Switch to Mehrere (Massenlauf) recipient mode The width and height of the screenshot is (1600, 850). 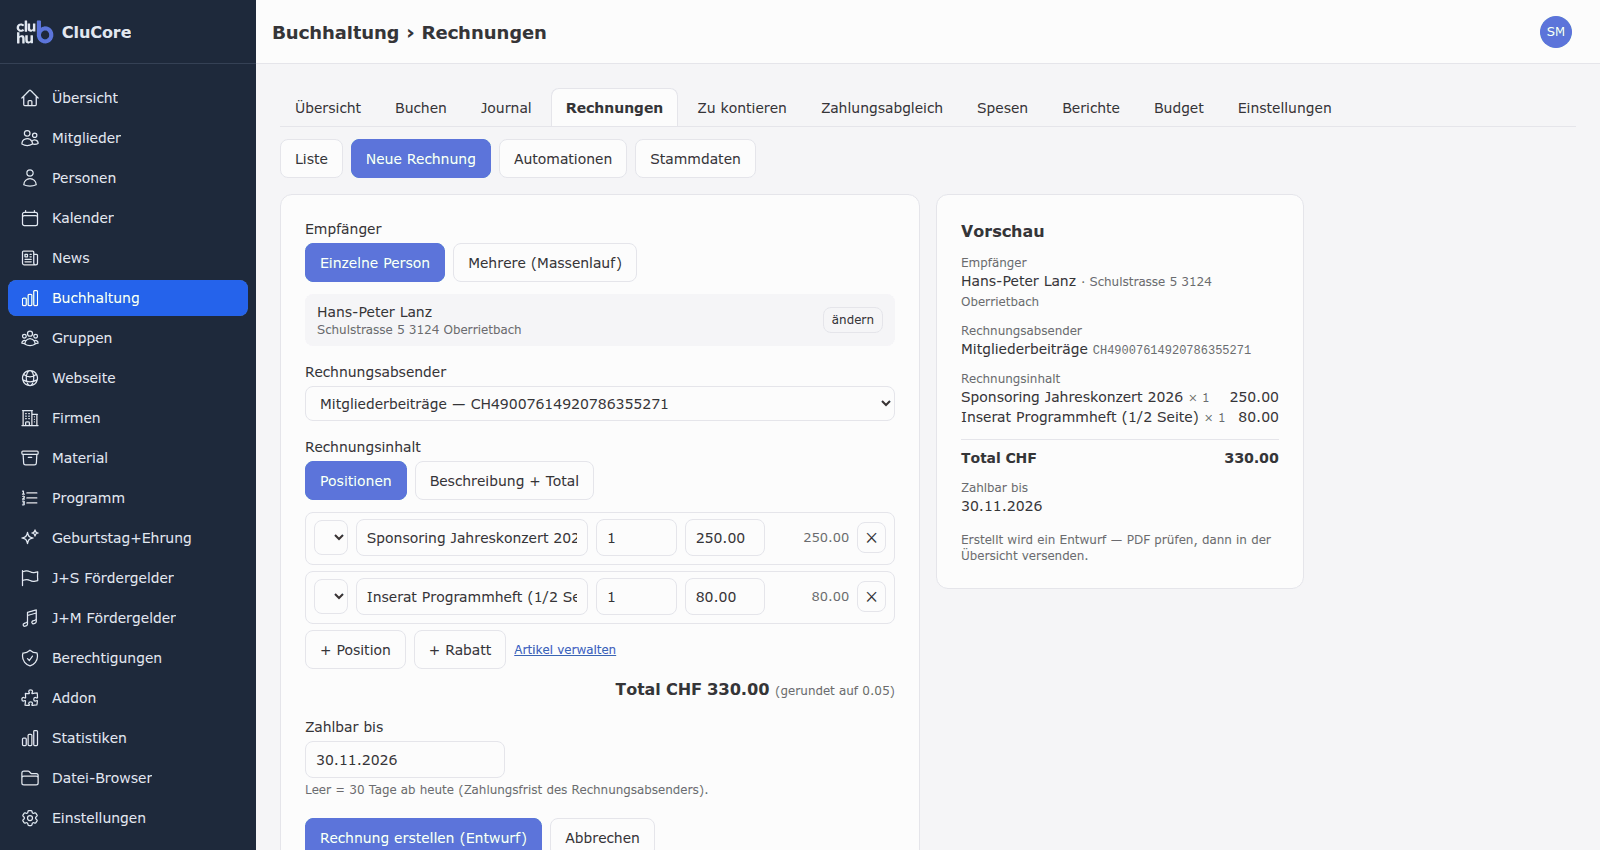(545, 263)
